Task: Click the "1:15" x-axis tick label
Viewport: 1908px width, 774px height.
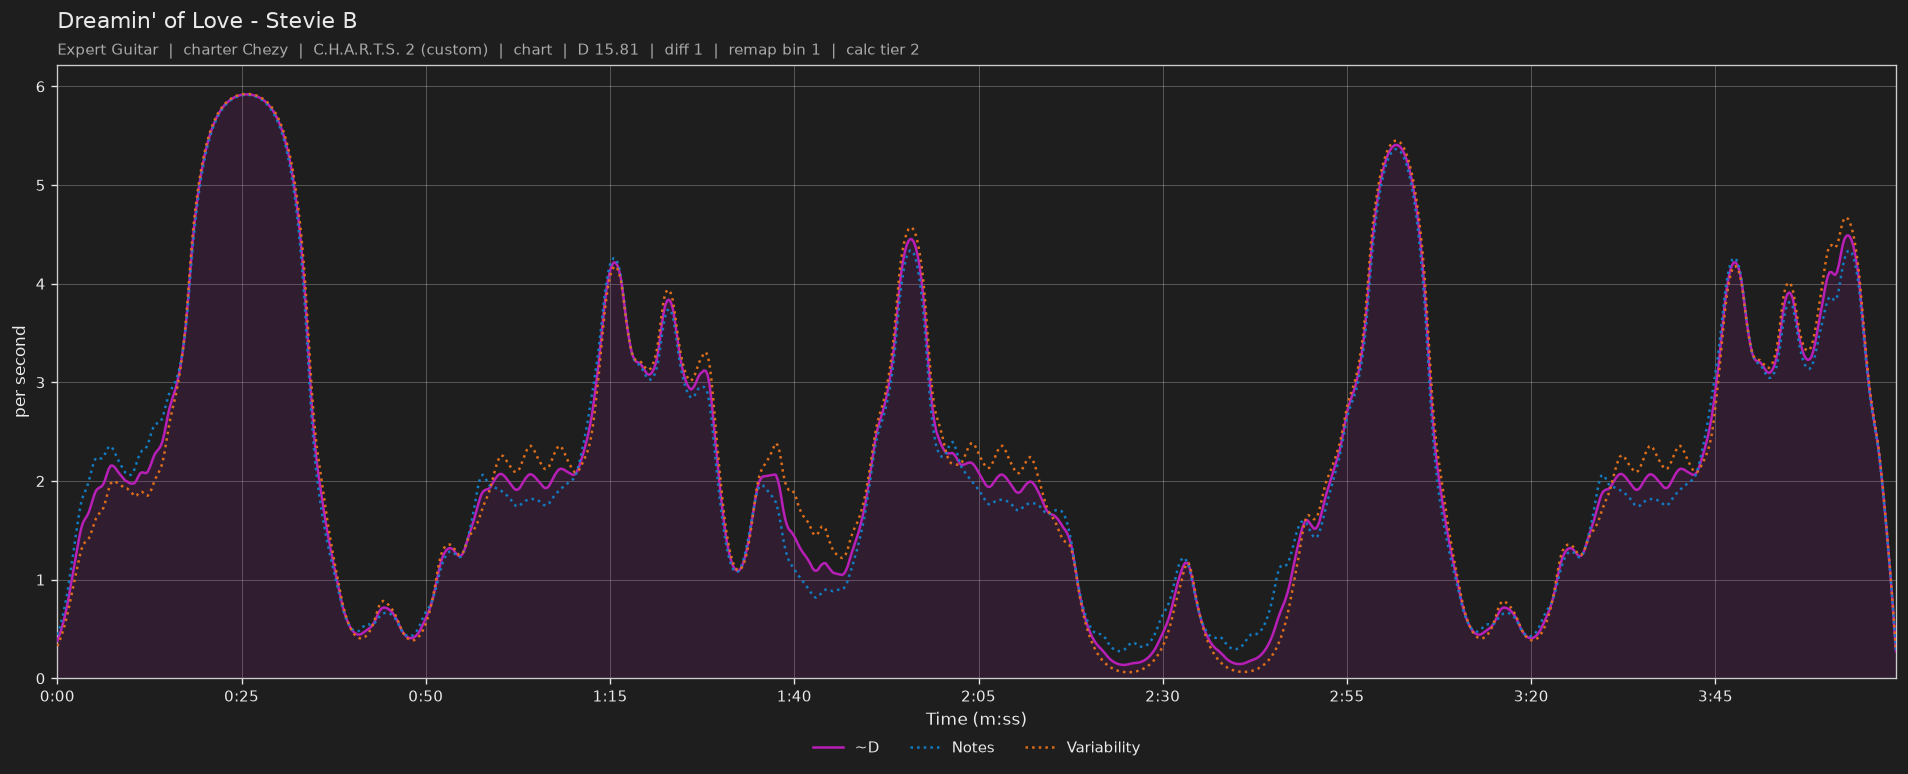Action: [x=610, y=696]
